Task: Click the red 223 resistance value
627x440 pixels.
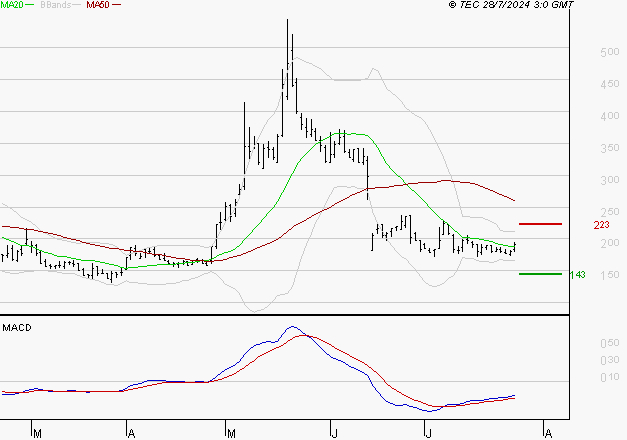Action: pos(601,225)
